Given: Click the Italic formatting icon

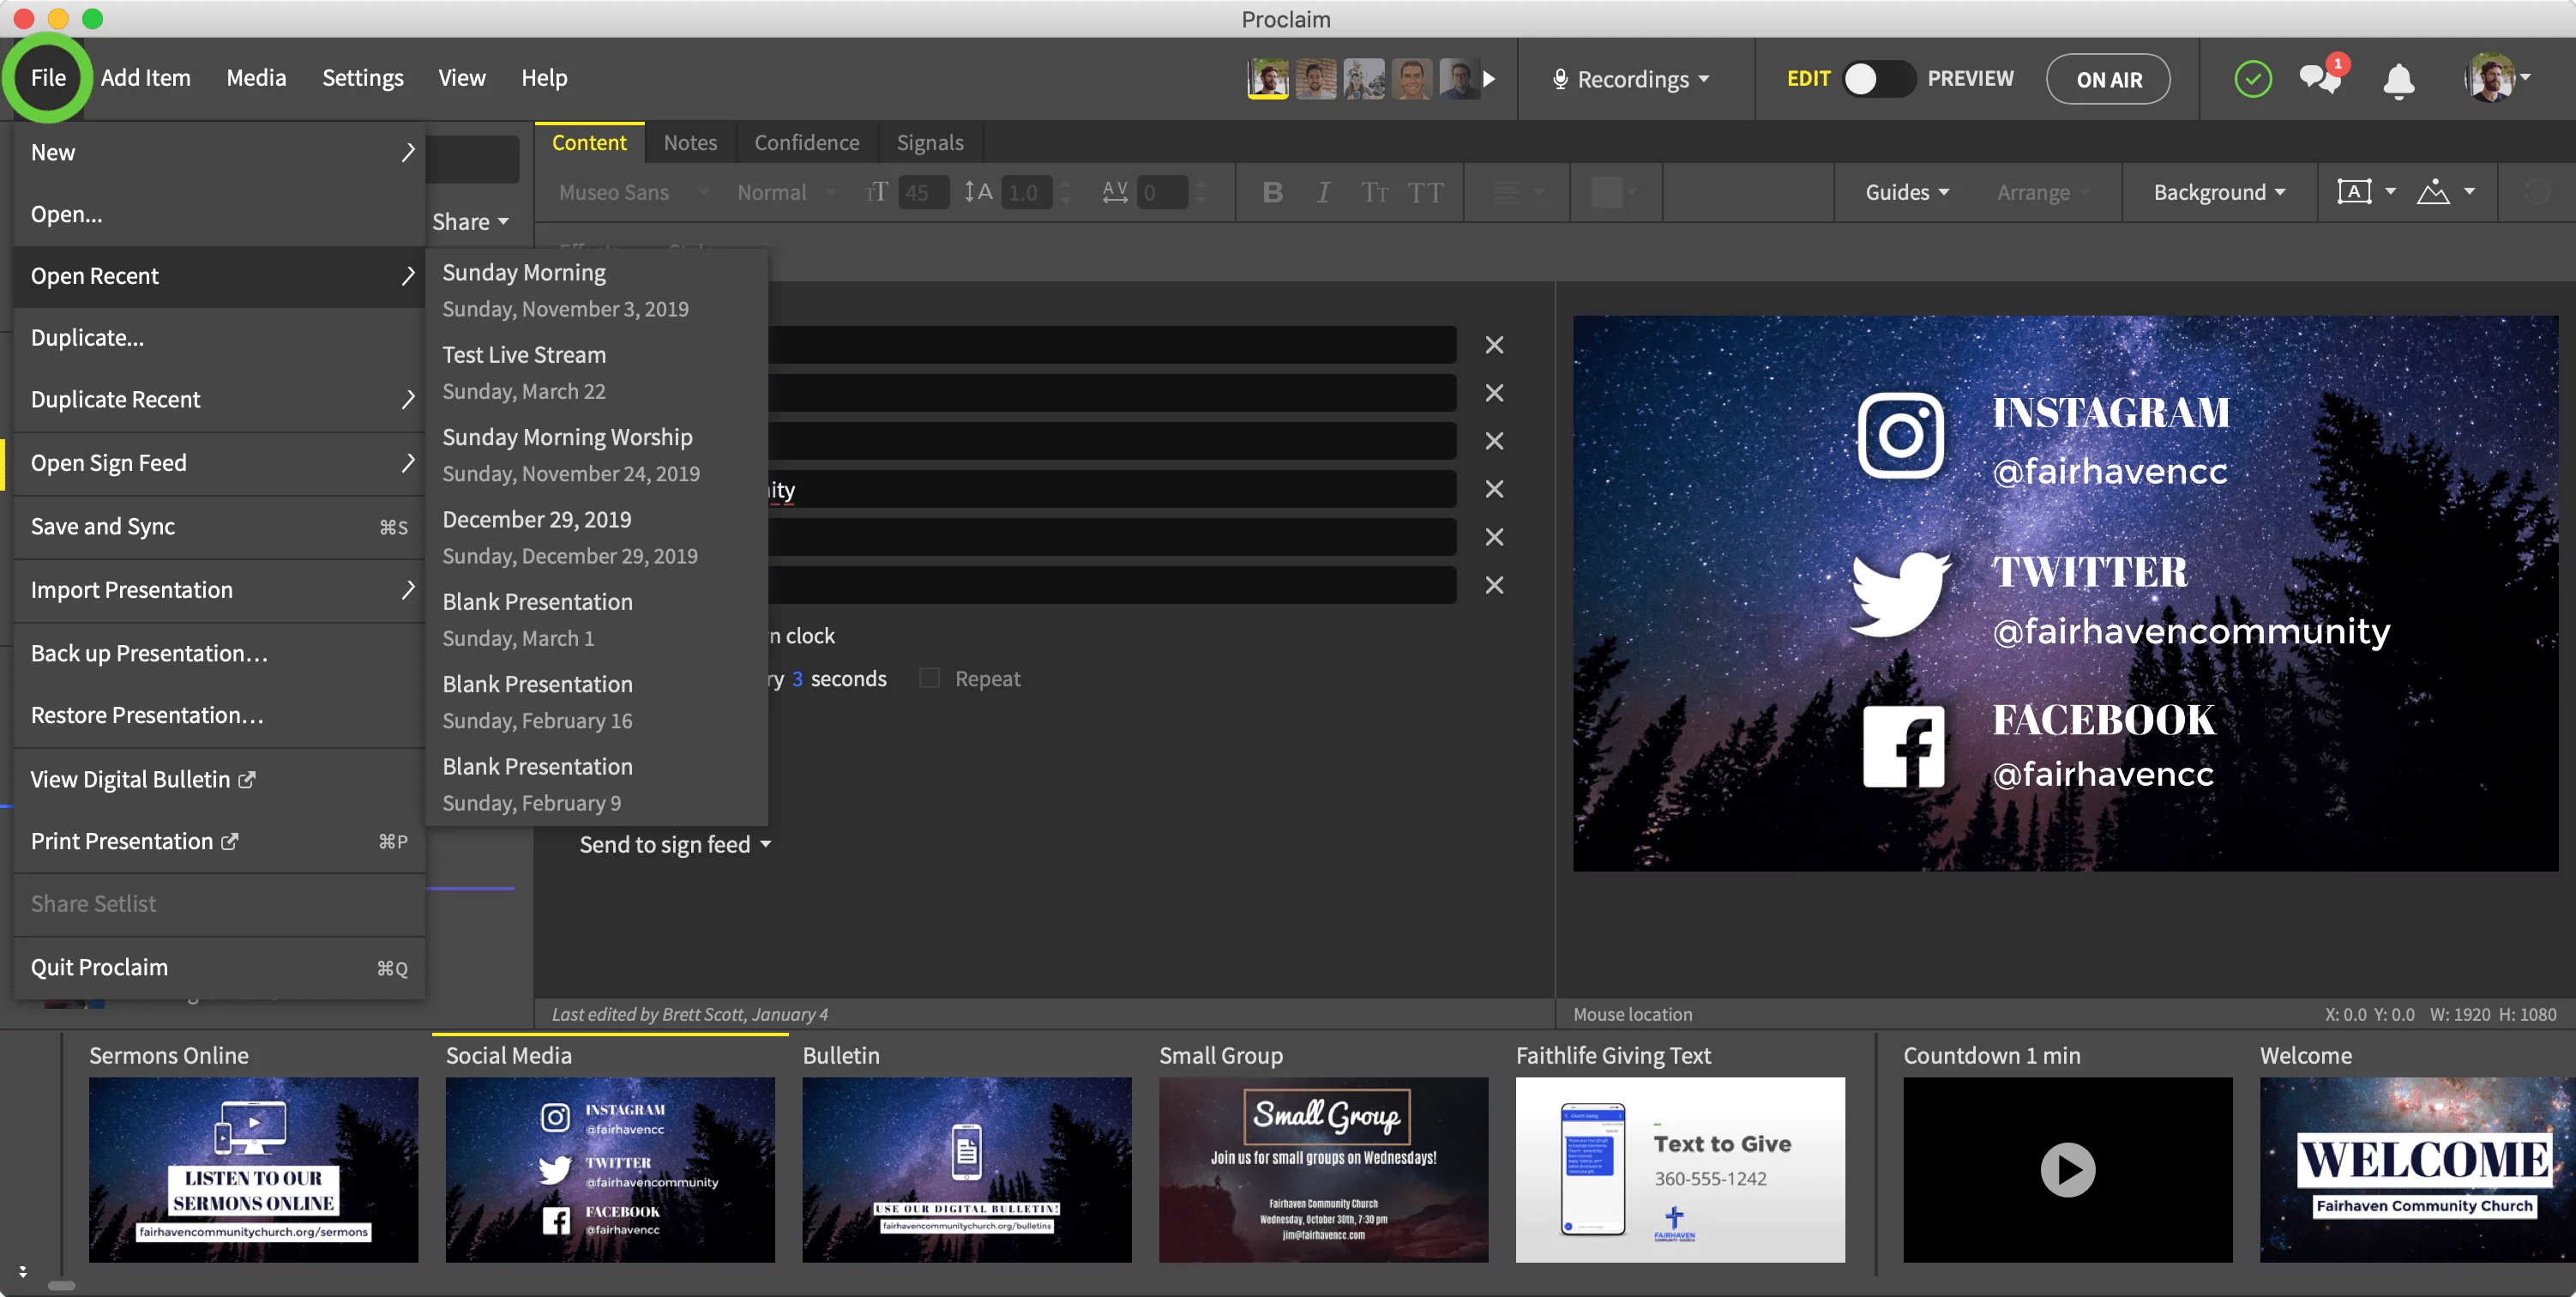Looking at the screenshot, I should point(1323,192).
